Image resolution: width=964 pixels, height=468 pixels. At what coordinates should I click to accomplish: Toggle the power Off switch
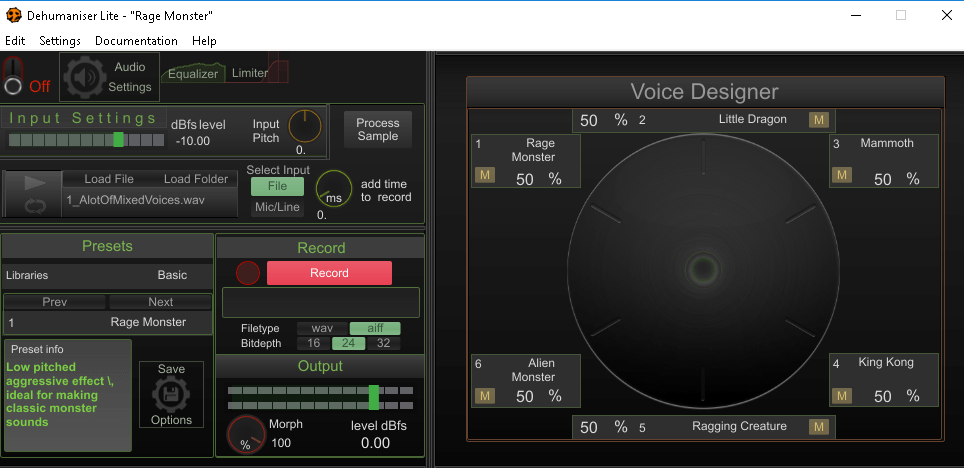click(13, 86)
